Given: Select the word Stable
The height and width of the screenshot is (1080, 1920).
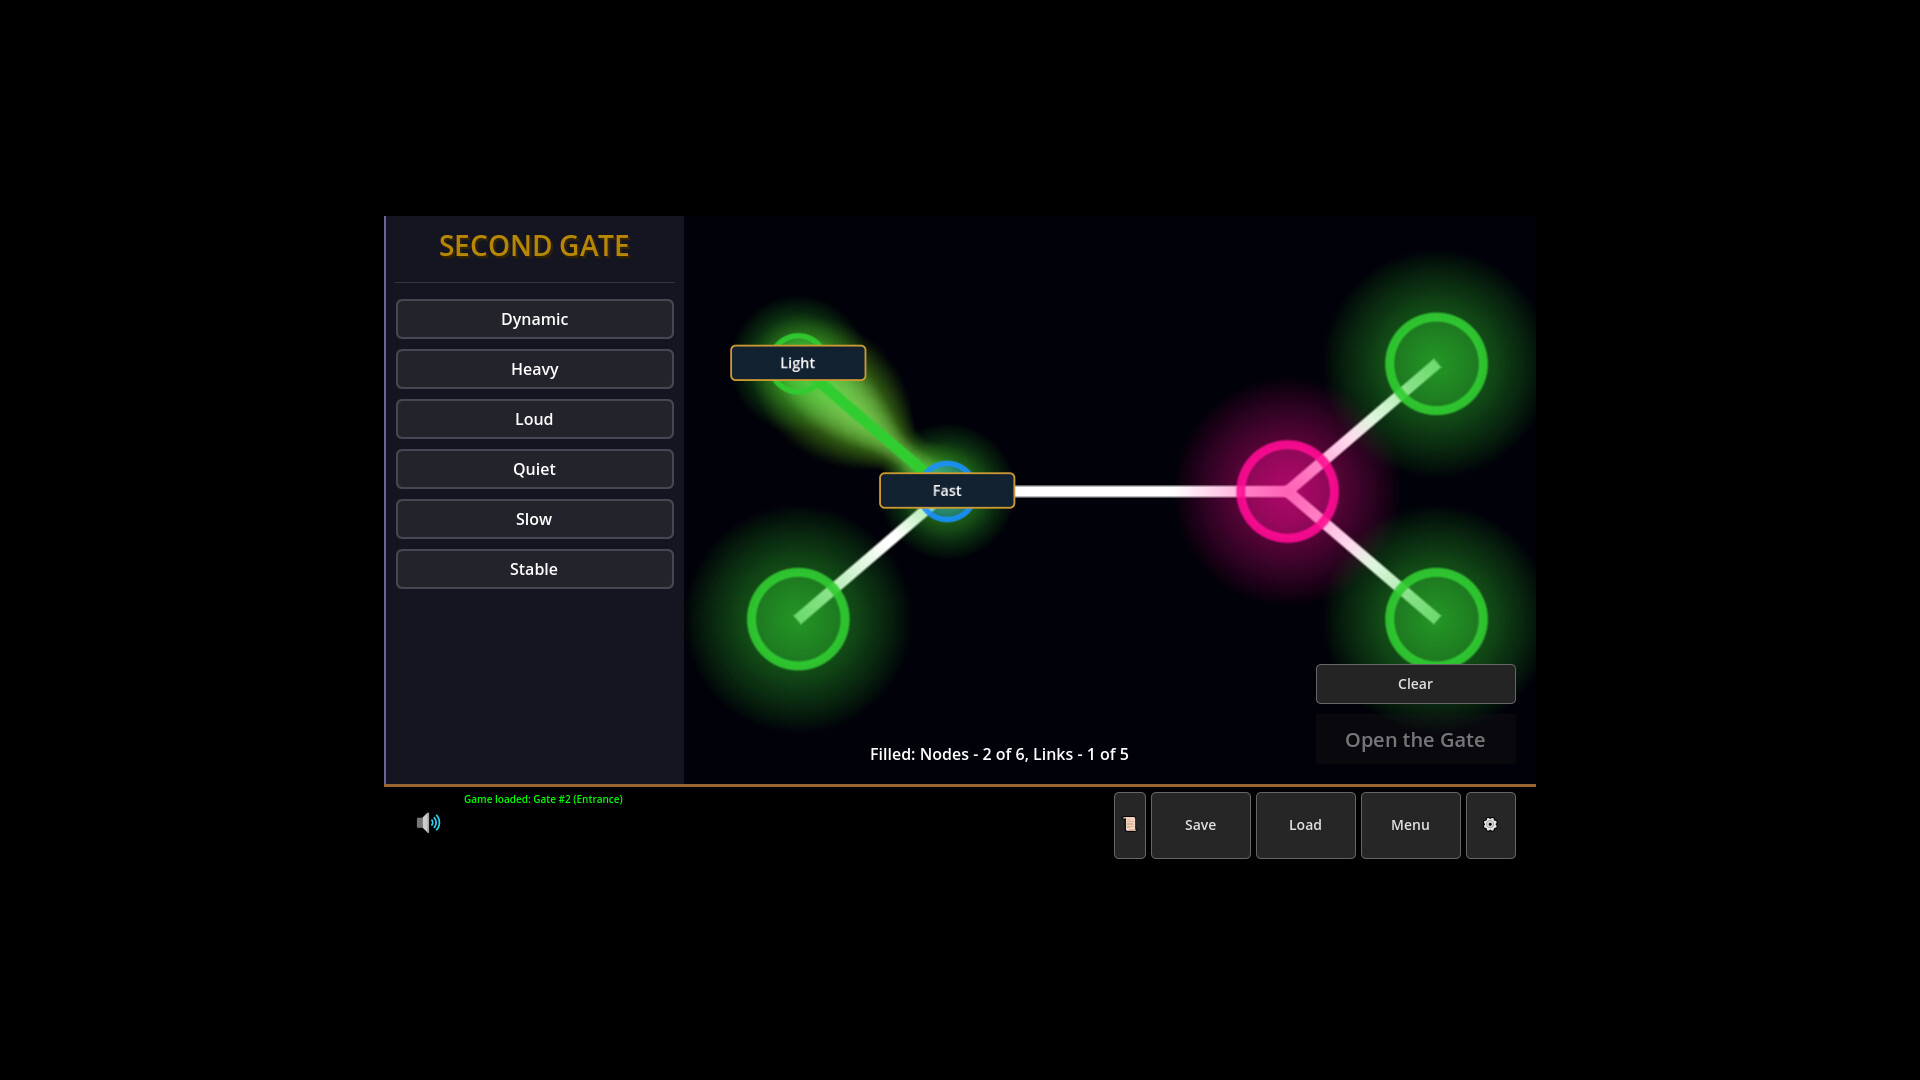Looking at the screenshot, I should pyautogui.click(x=534, y=568).
